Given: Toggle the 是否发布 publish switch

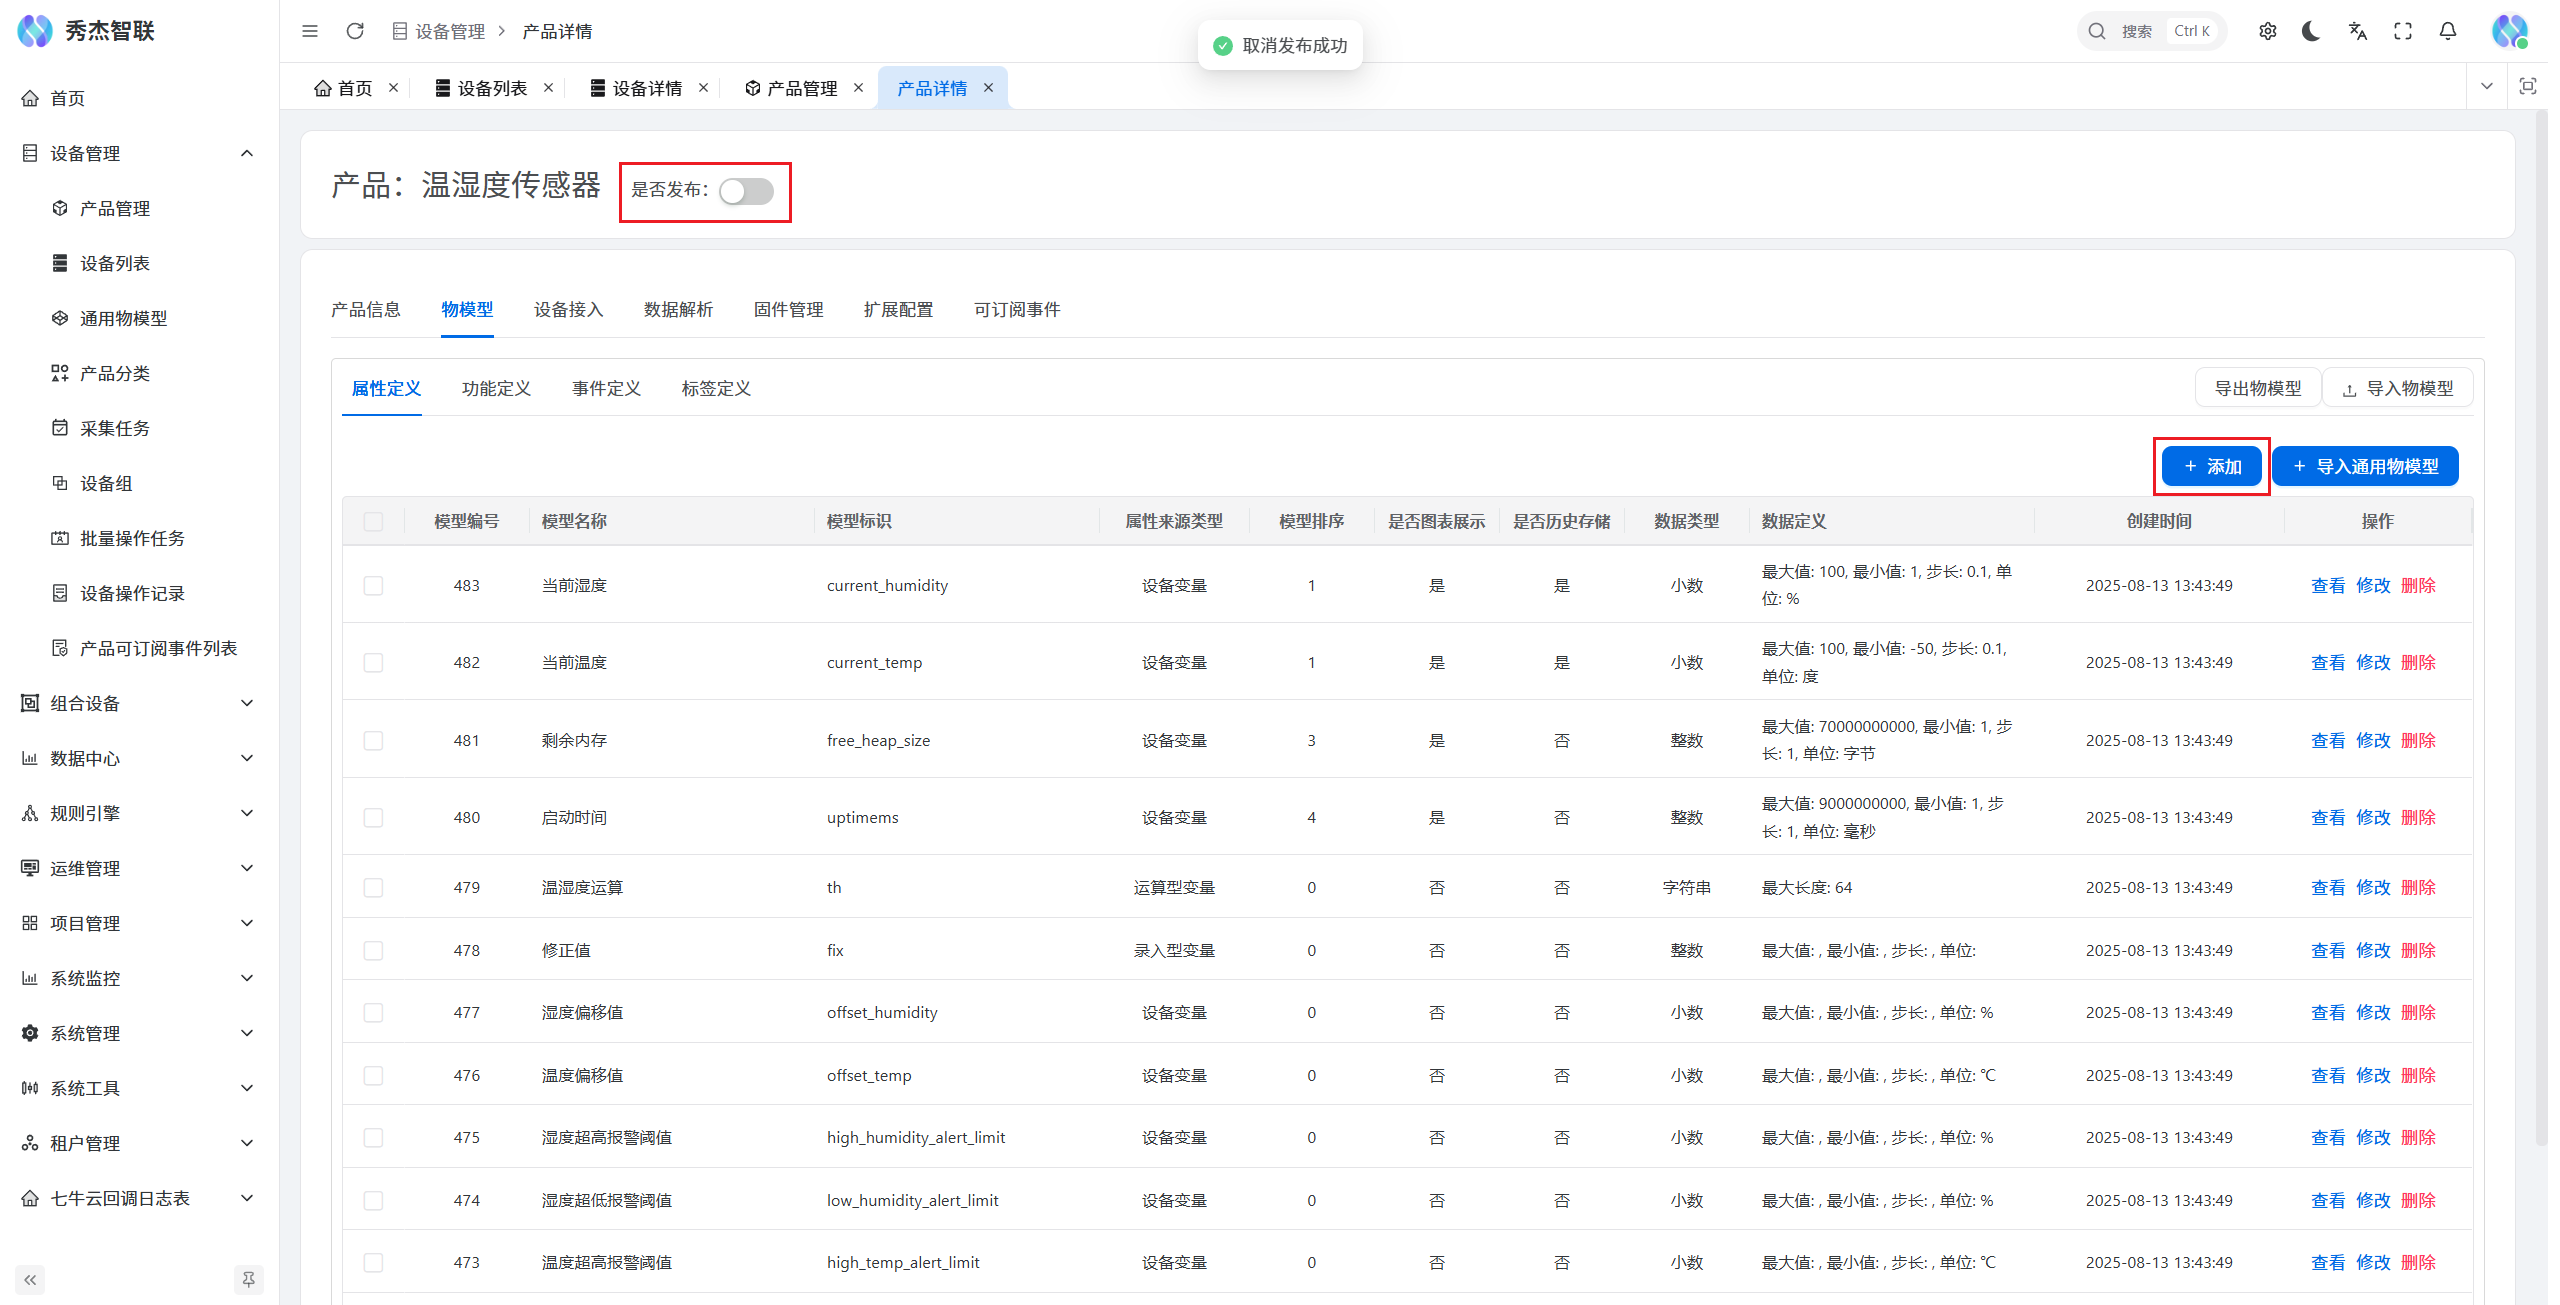Looking at the screenshot, I should coord(746,191).
